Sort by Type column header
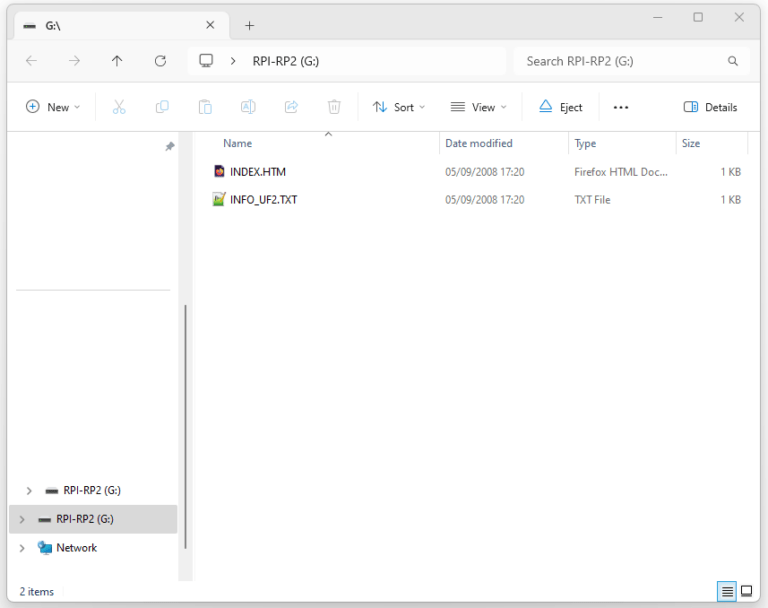The height and width of the screenshot is (608, 768). [585, 144]
